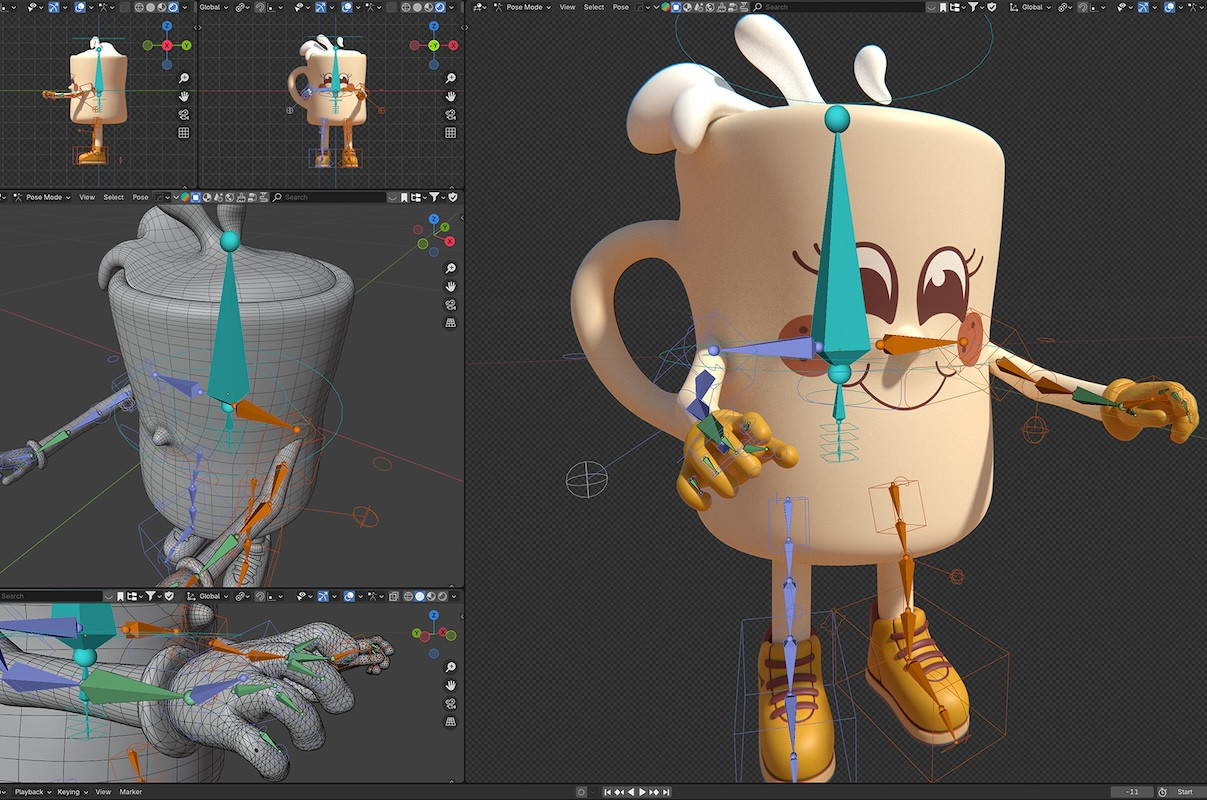Jump to the timeline's first frame
Screen dimensions: 1207x800
[x=607, y=792]
